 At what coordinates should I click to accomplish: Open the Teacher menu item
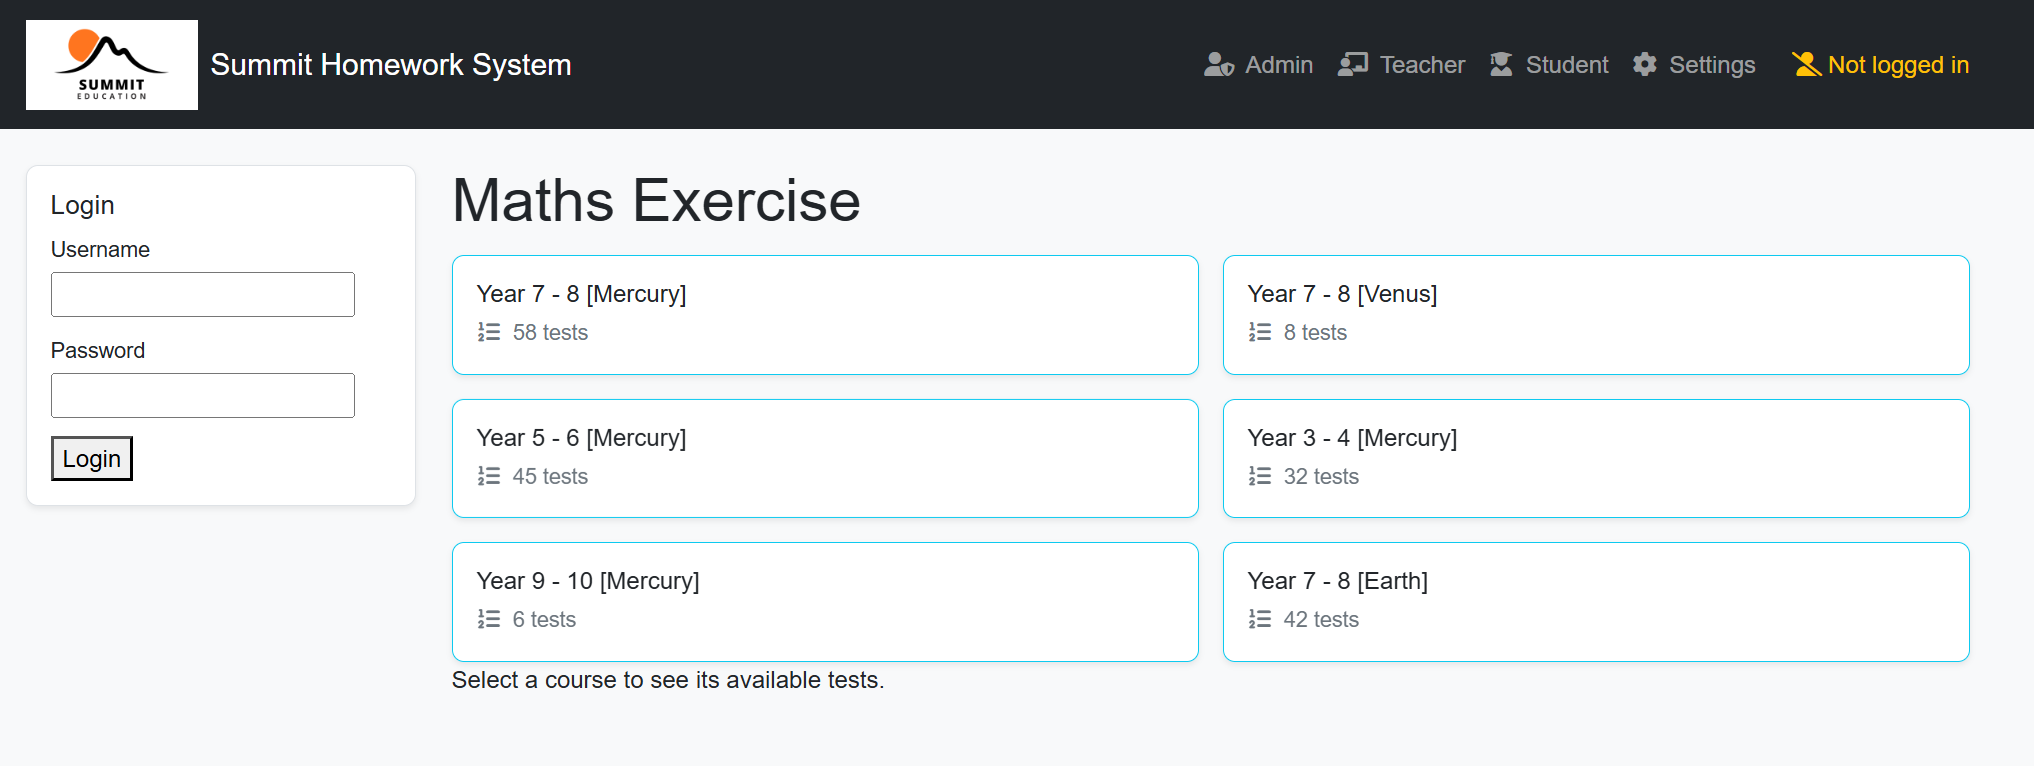(1422, 65)
